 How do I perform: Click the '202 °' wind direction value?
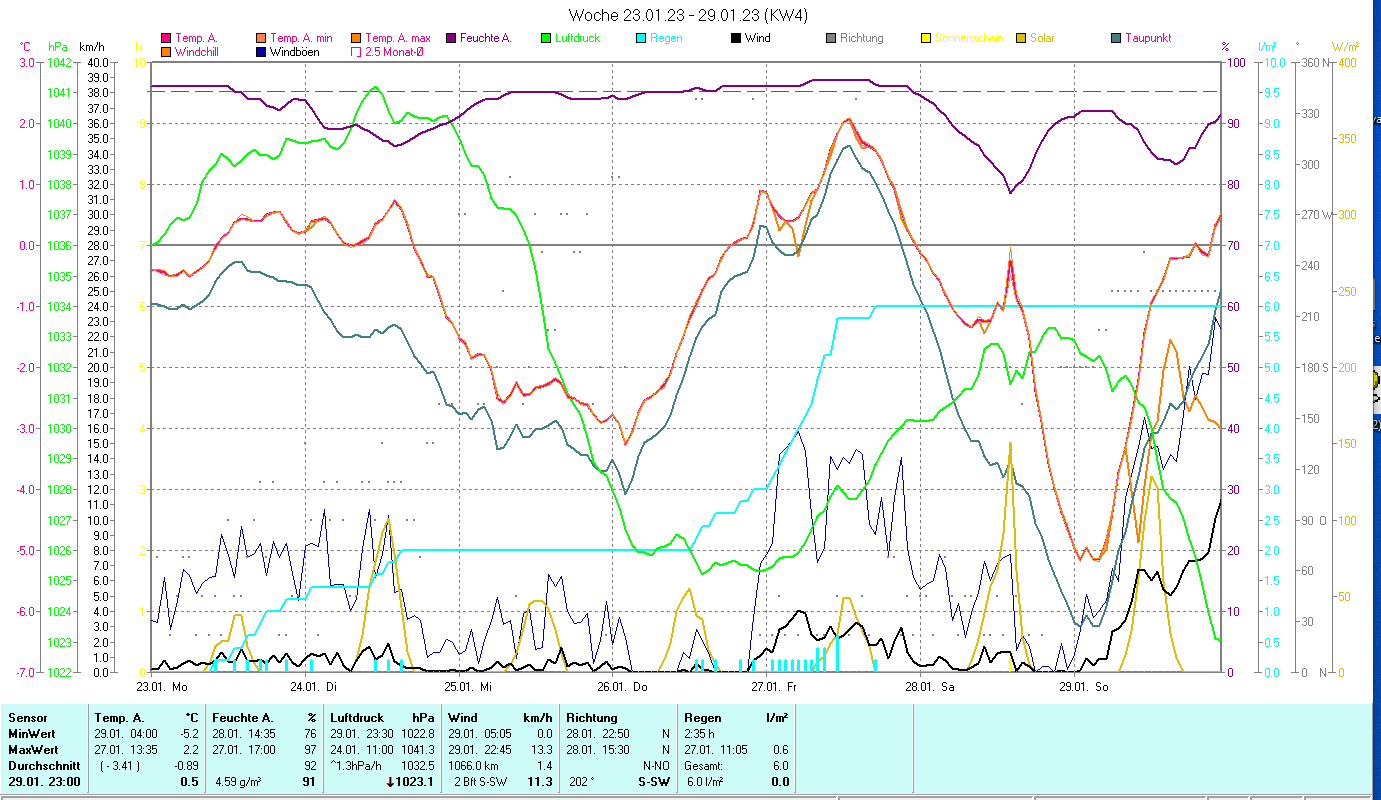[x=580, y=782]
